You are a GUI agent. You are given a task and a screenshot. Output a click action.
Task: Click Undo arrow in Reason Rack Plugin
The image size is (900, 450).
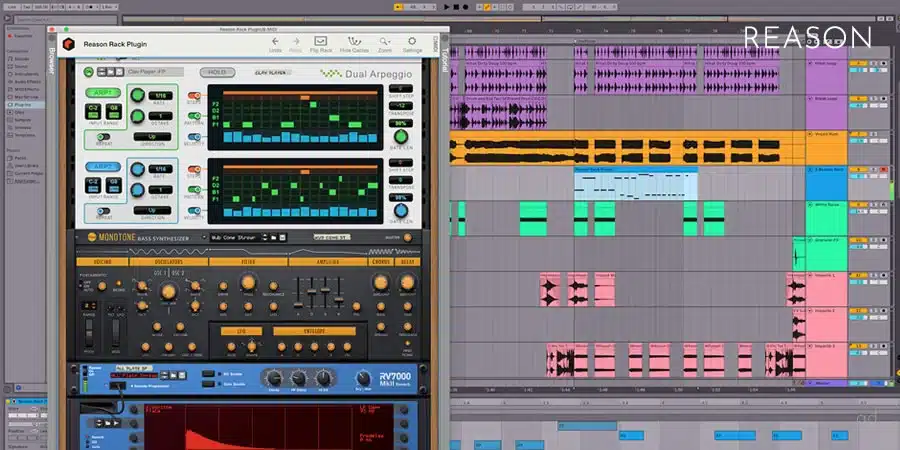pyautogui.click(x=275, y=41)
